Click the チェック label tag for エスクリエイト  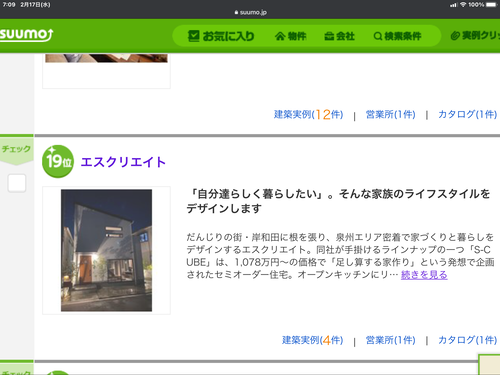[x=16, y=149]
